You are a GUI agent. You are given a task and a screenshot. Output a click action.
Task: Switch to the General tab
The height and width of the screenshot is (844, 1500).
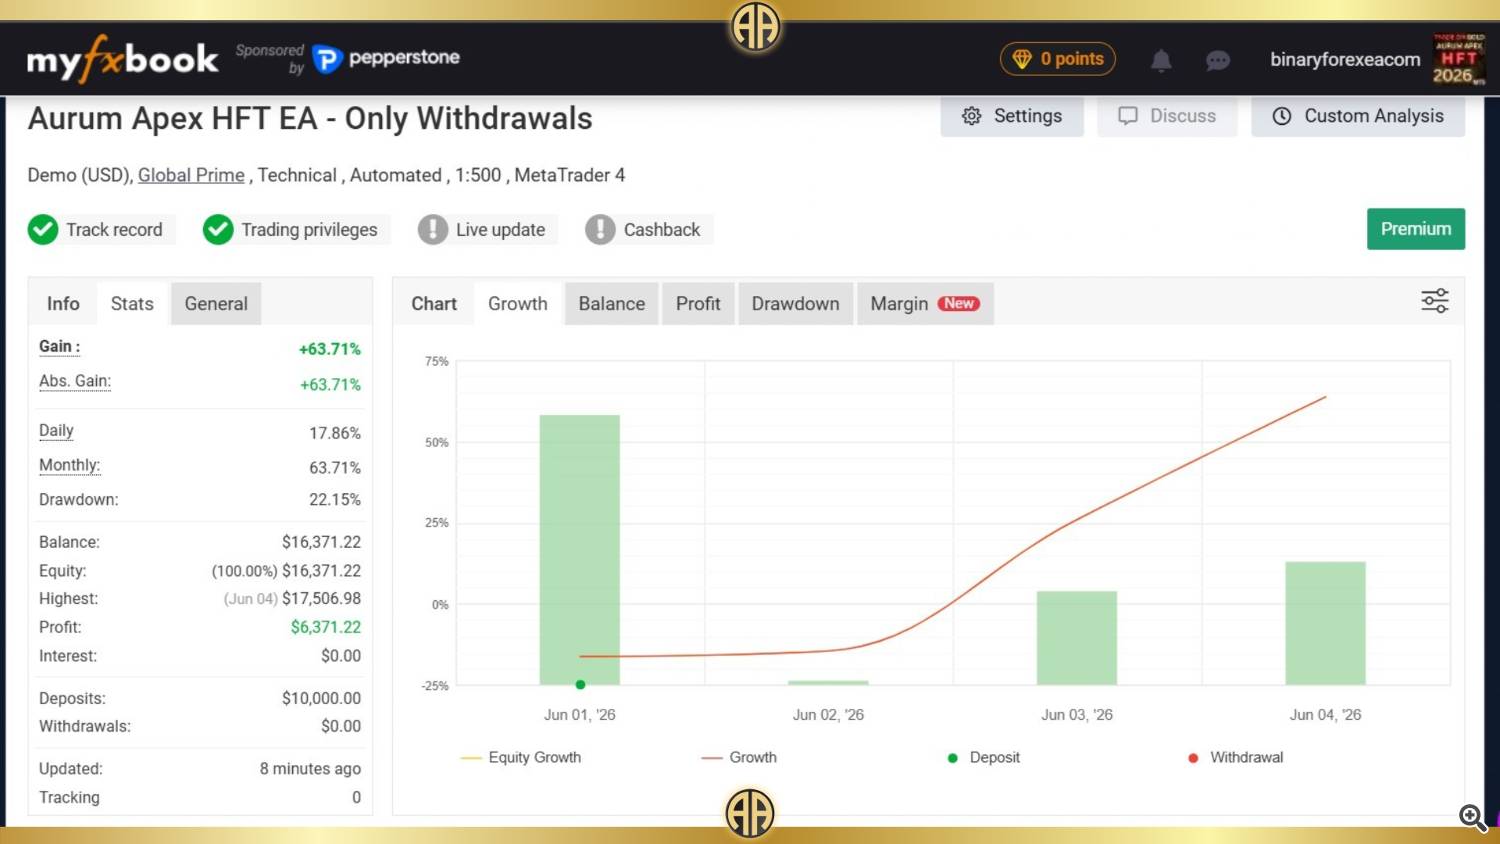pyautogui.click(x=216, y=304)
